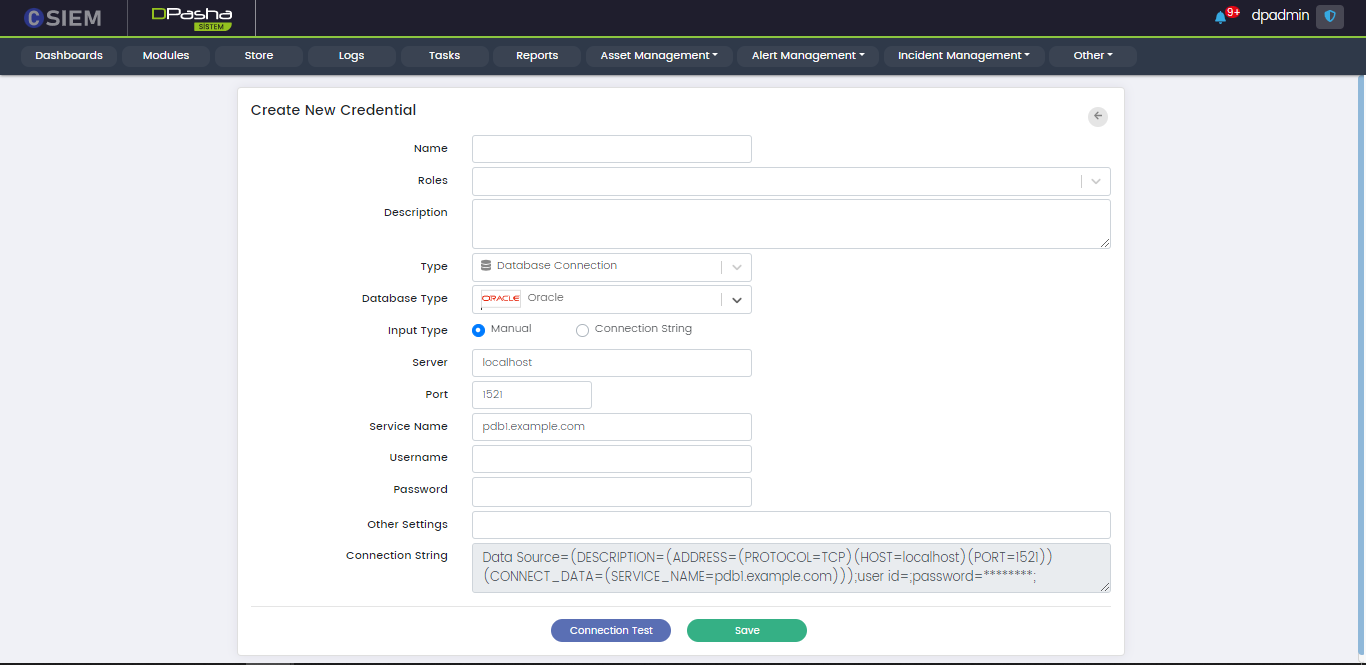Click the shield icon beside dpadmin
The height and width of the screenshot is (665, 1366).
coord(1329,16)
